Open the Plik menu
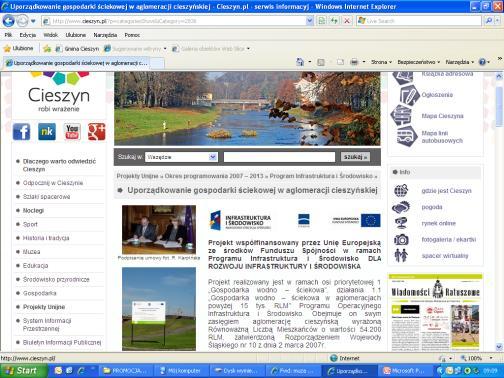 tap(8, 35)
